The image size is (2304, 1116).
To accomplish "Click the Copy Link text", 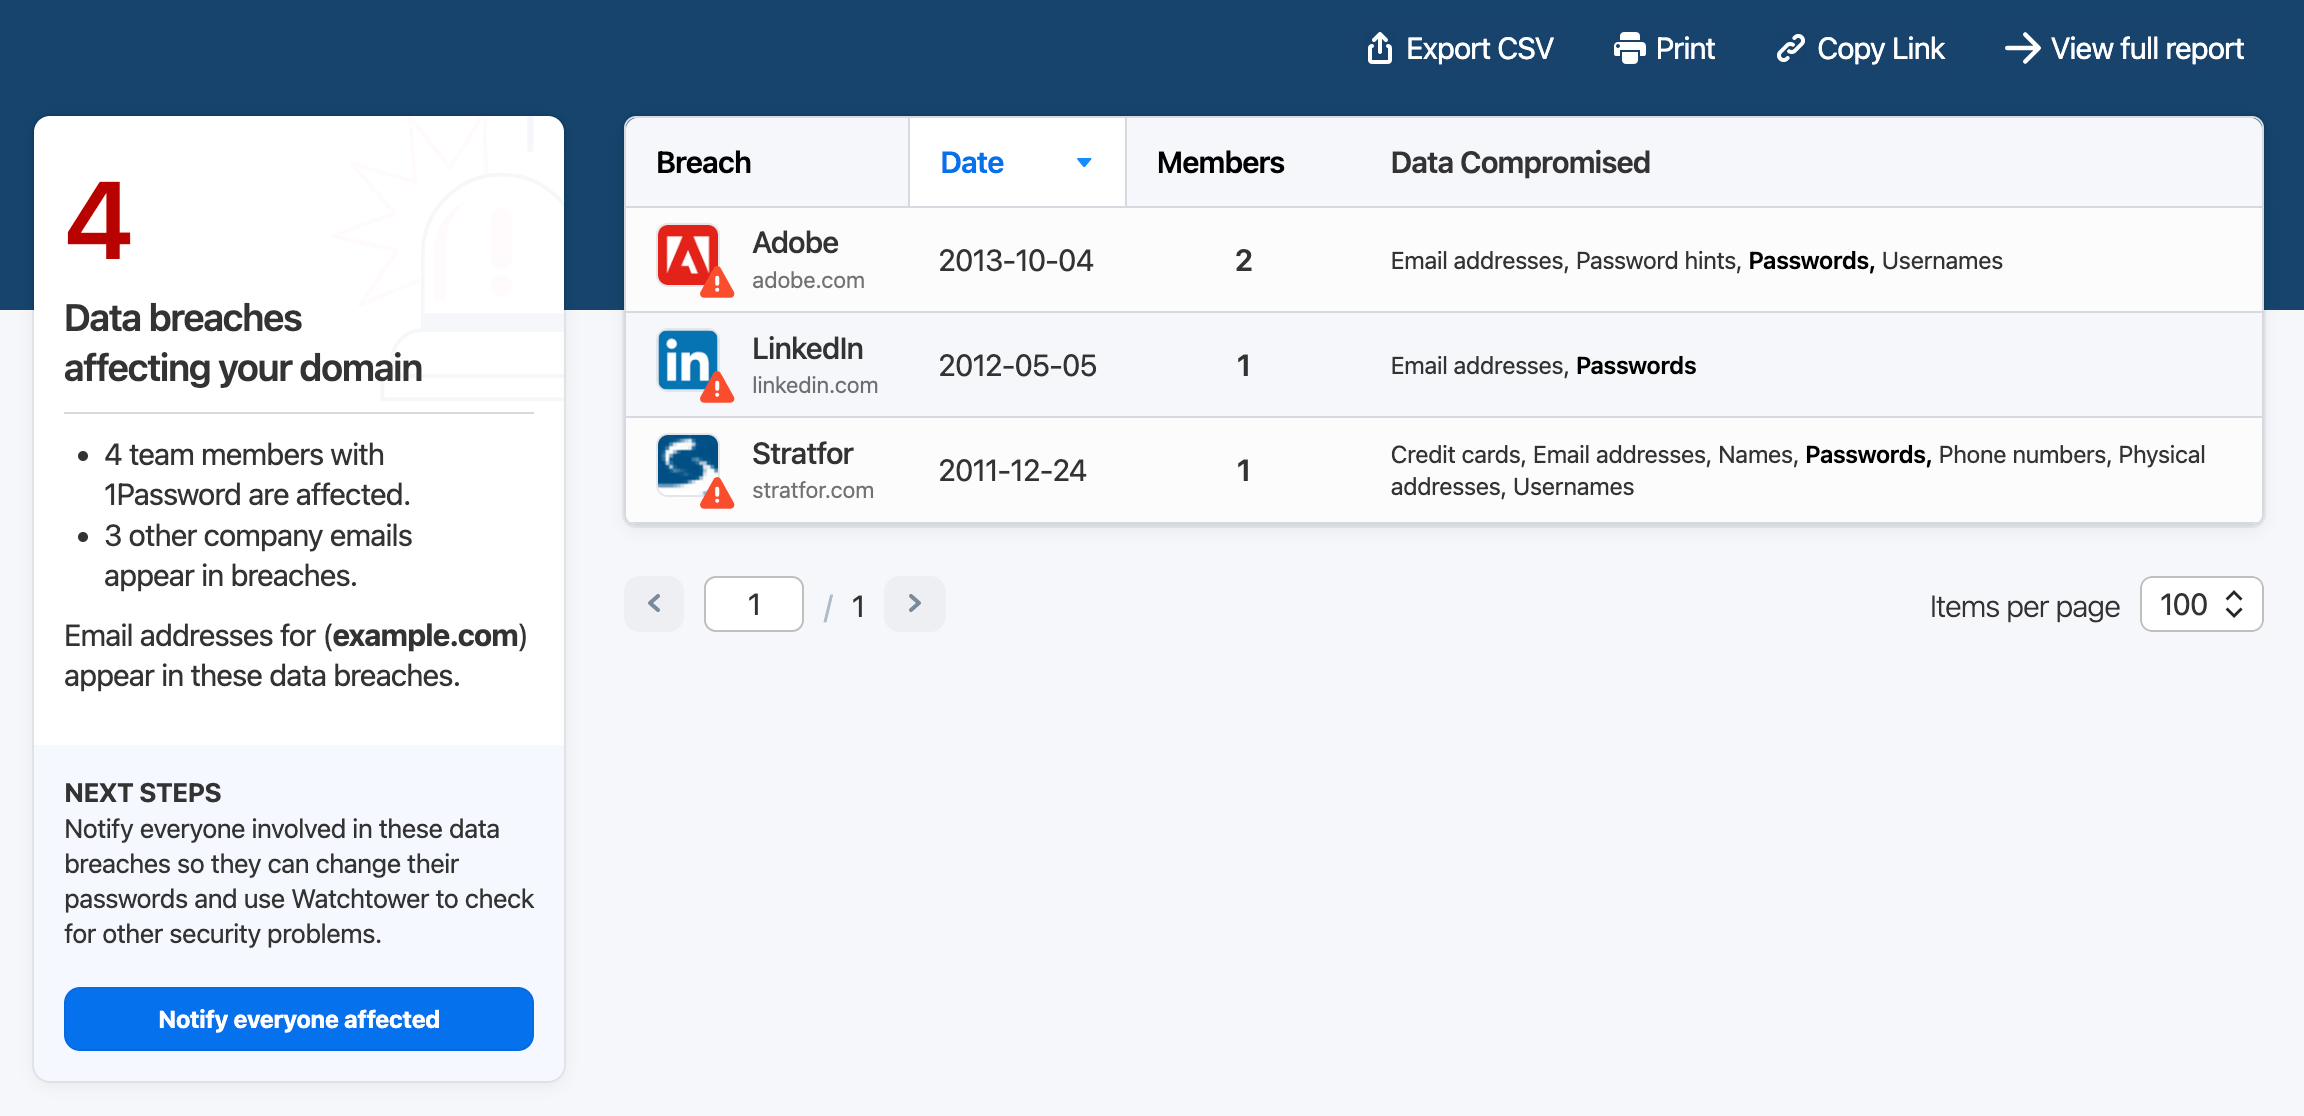I will [1881, 48].
